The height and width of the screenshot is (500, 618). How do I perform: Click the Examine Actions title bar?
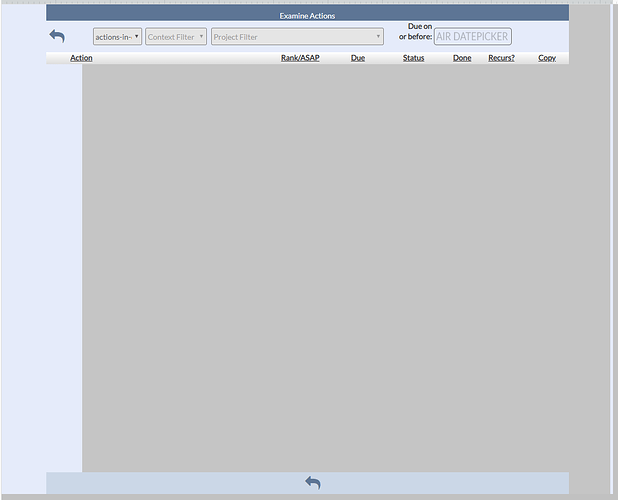(x=307, y=13)
